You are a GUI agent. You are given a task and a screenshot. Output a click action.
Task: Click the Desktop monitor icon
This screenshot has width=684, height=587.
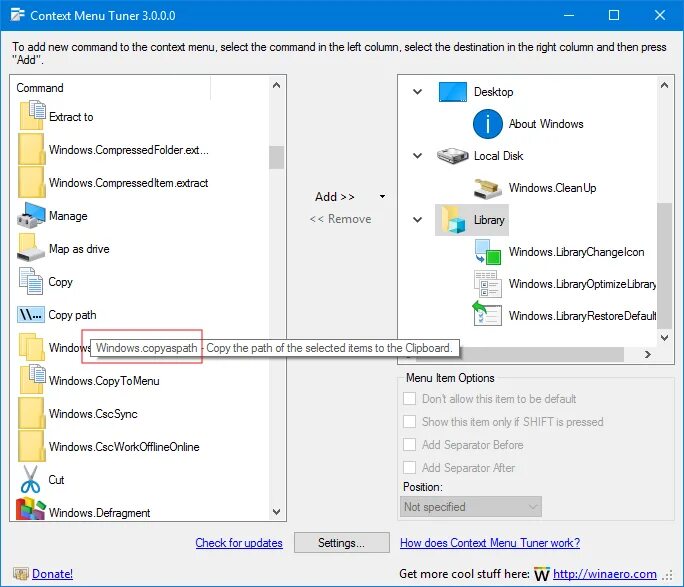(x=453, y=92)
